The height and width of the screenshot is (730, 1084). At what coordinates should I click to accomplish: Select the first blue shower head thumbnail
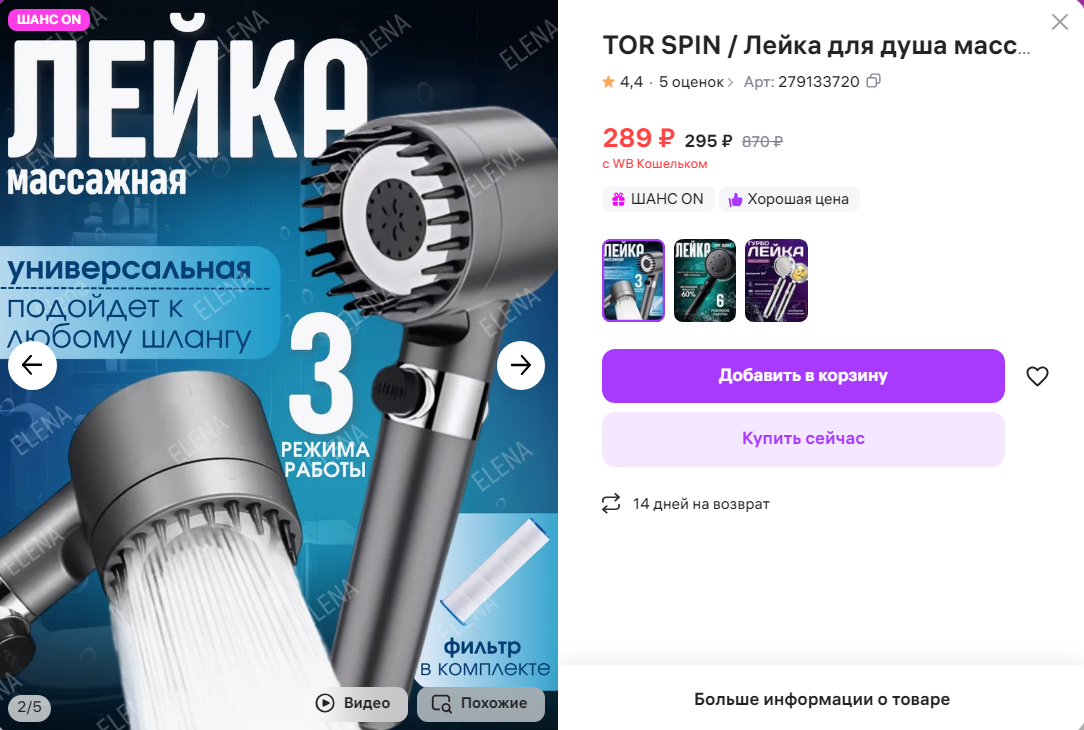[x=633, y=280]
